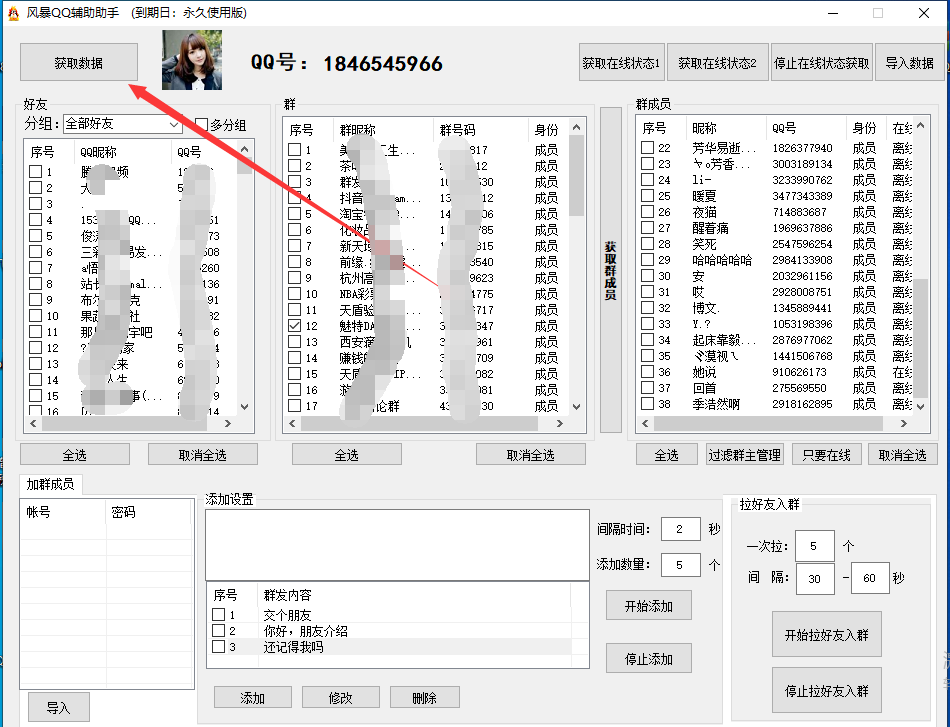Click the group list scroll-right arrow

pyautogui.click(x=560, y=423)
